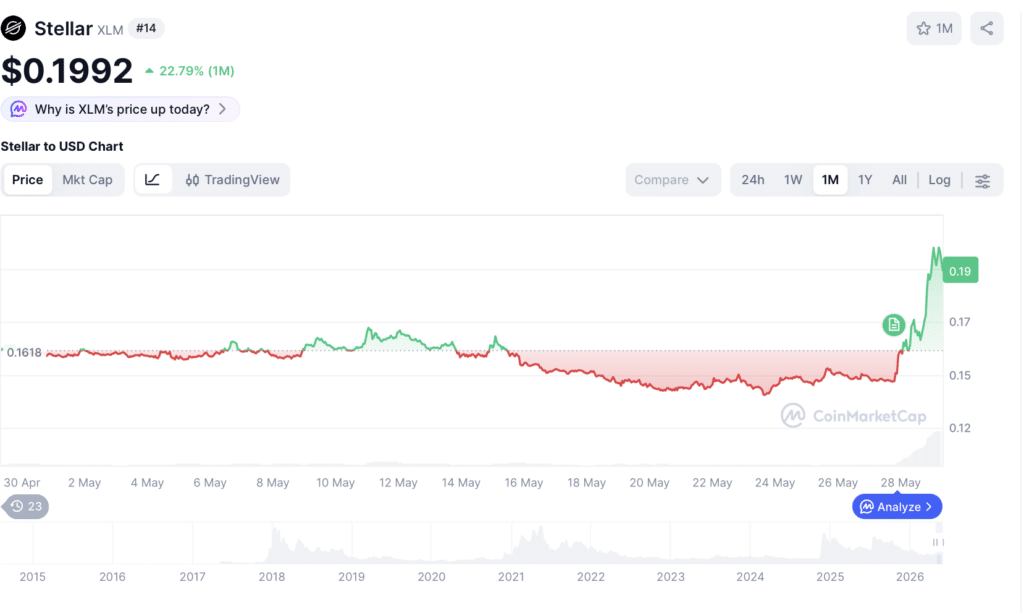Open the Analyze button arrow
Screen dimensions: 1024x613
coord(897,507)
